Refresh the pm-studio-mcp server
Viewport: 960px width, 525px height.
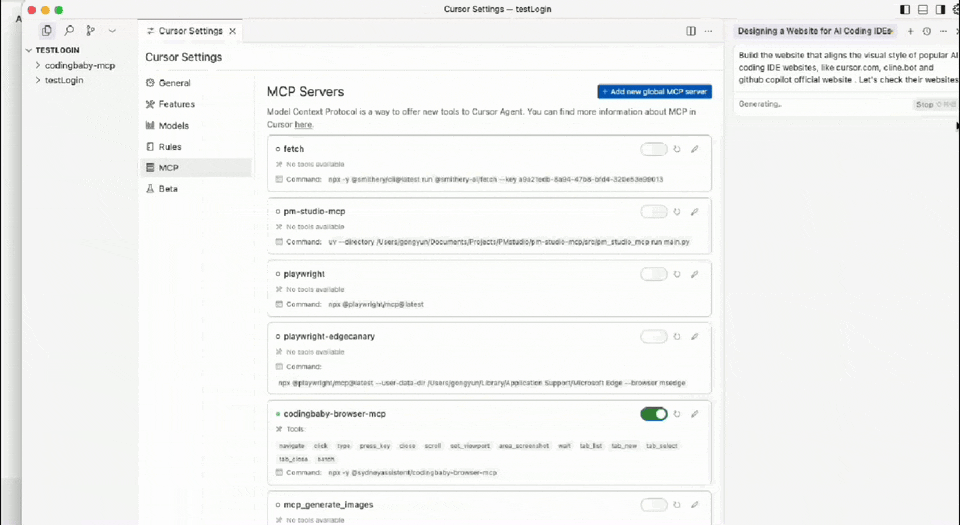677,212
